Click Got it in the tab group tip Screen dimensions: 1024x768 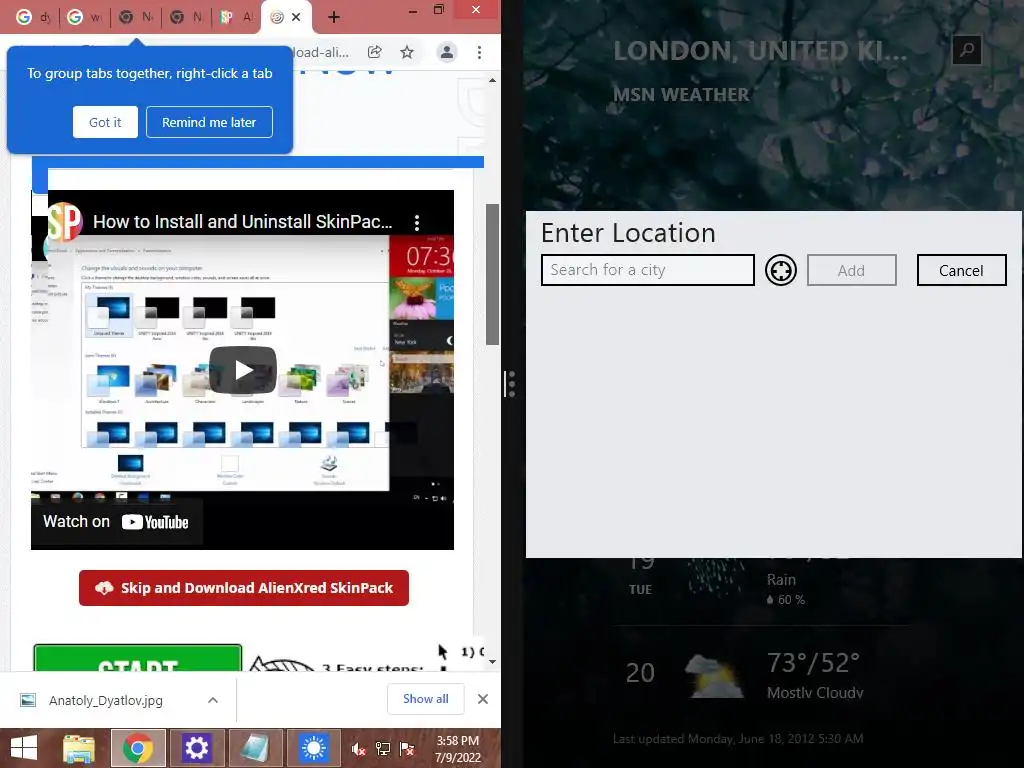(105, 122)
